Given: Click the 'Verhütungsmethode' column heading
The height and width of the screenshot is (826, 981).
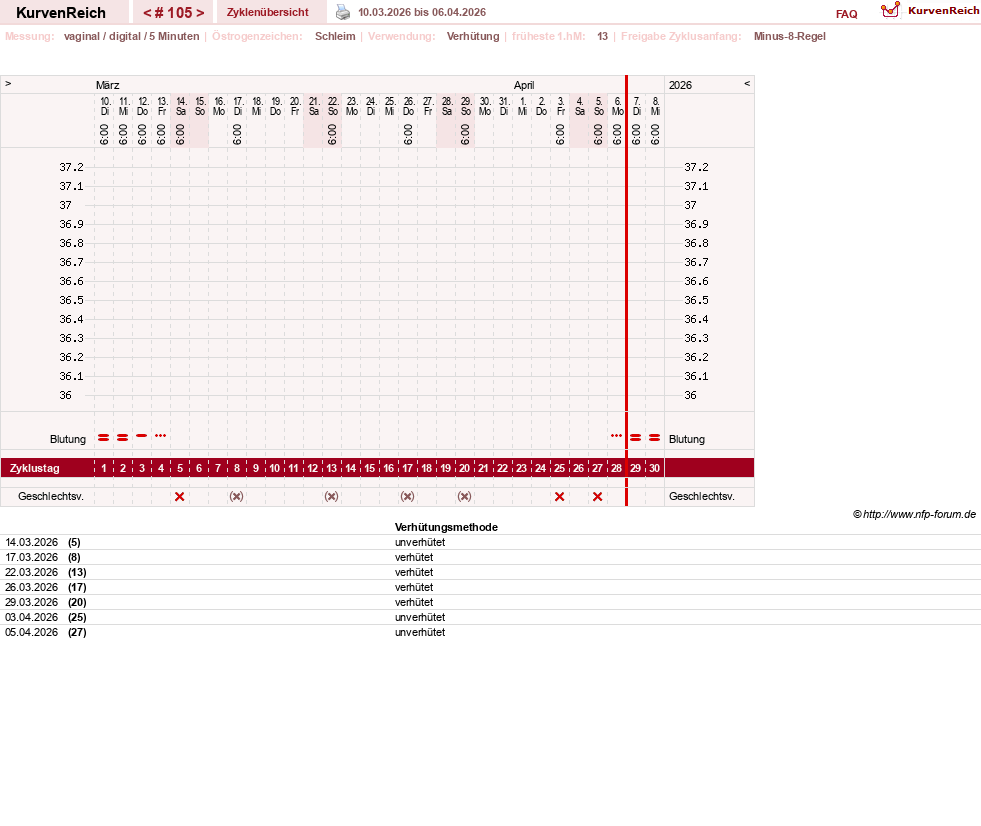Looking at the screenshot, I should click(x=446, y=527).
